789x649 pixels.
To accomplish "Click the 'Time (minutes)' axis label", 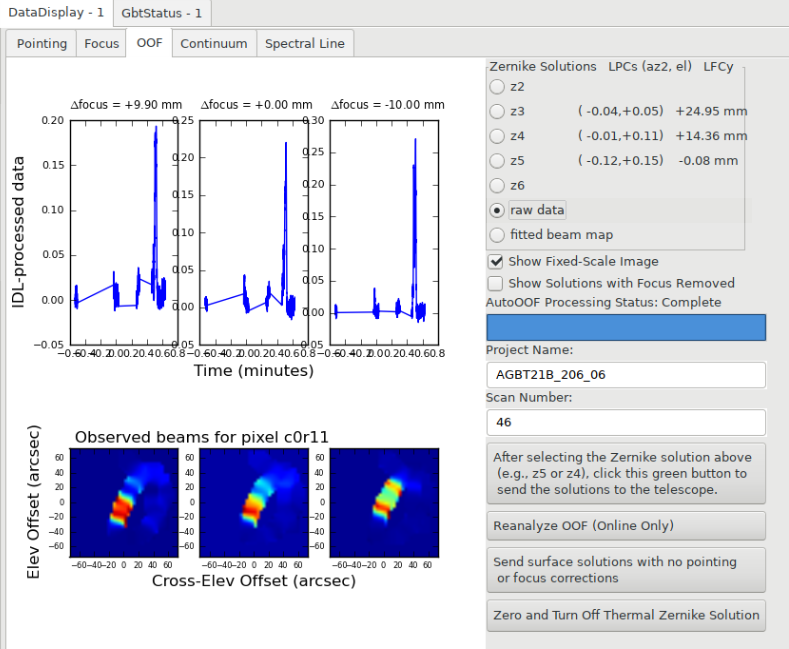I will click(x=254, y=371).
